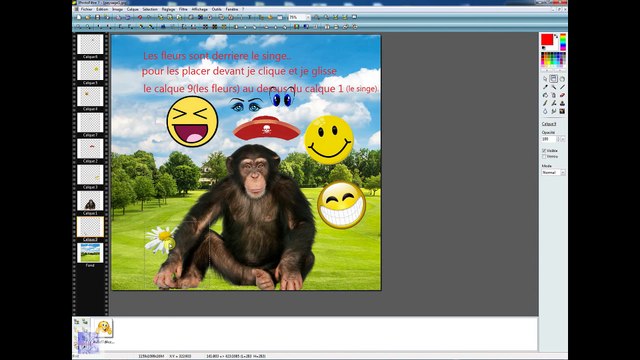
Task: Click the Redo toolbar icon
Action: pos(149,17)
